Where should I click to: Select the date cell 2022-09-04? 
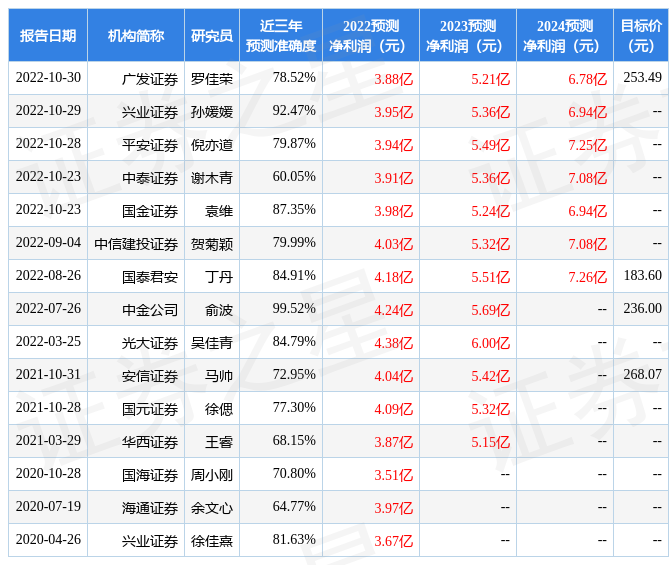(48, 243)
